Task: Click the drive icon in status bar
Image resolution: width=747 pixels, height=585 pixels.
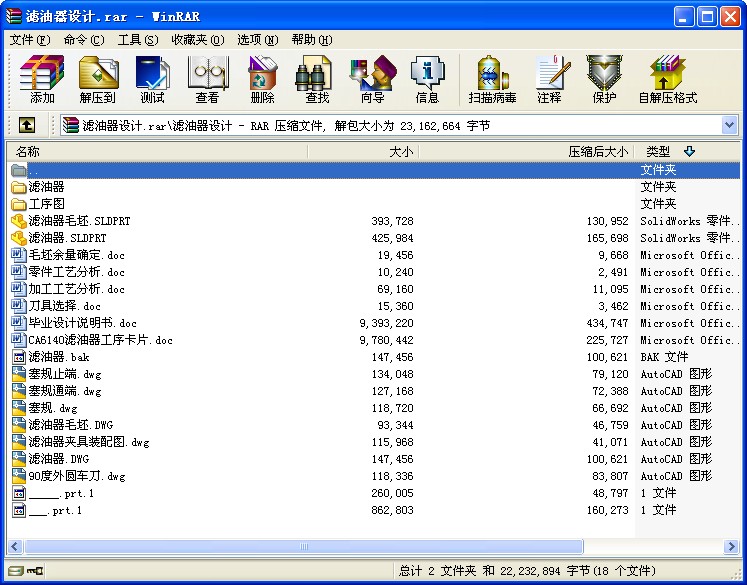Action: pos(16,571)
